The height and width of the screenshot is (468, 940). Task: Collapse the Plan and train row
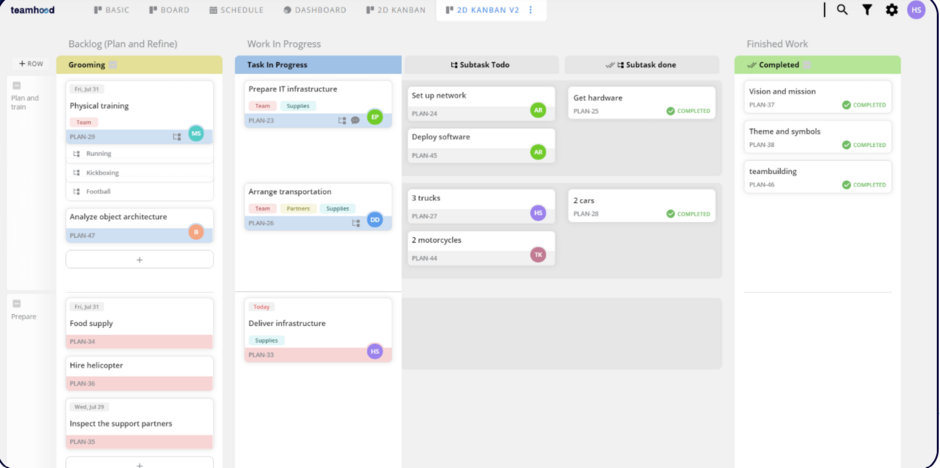coord(17,86)
